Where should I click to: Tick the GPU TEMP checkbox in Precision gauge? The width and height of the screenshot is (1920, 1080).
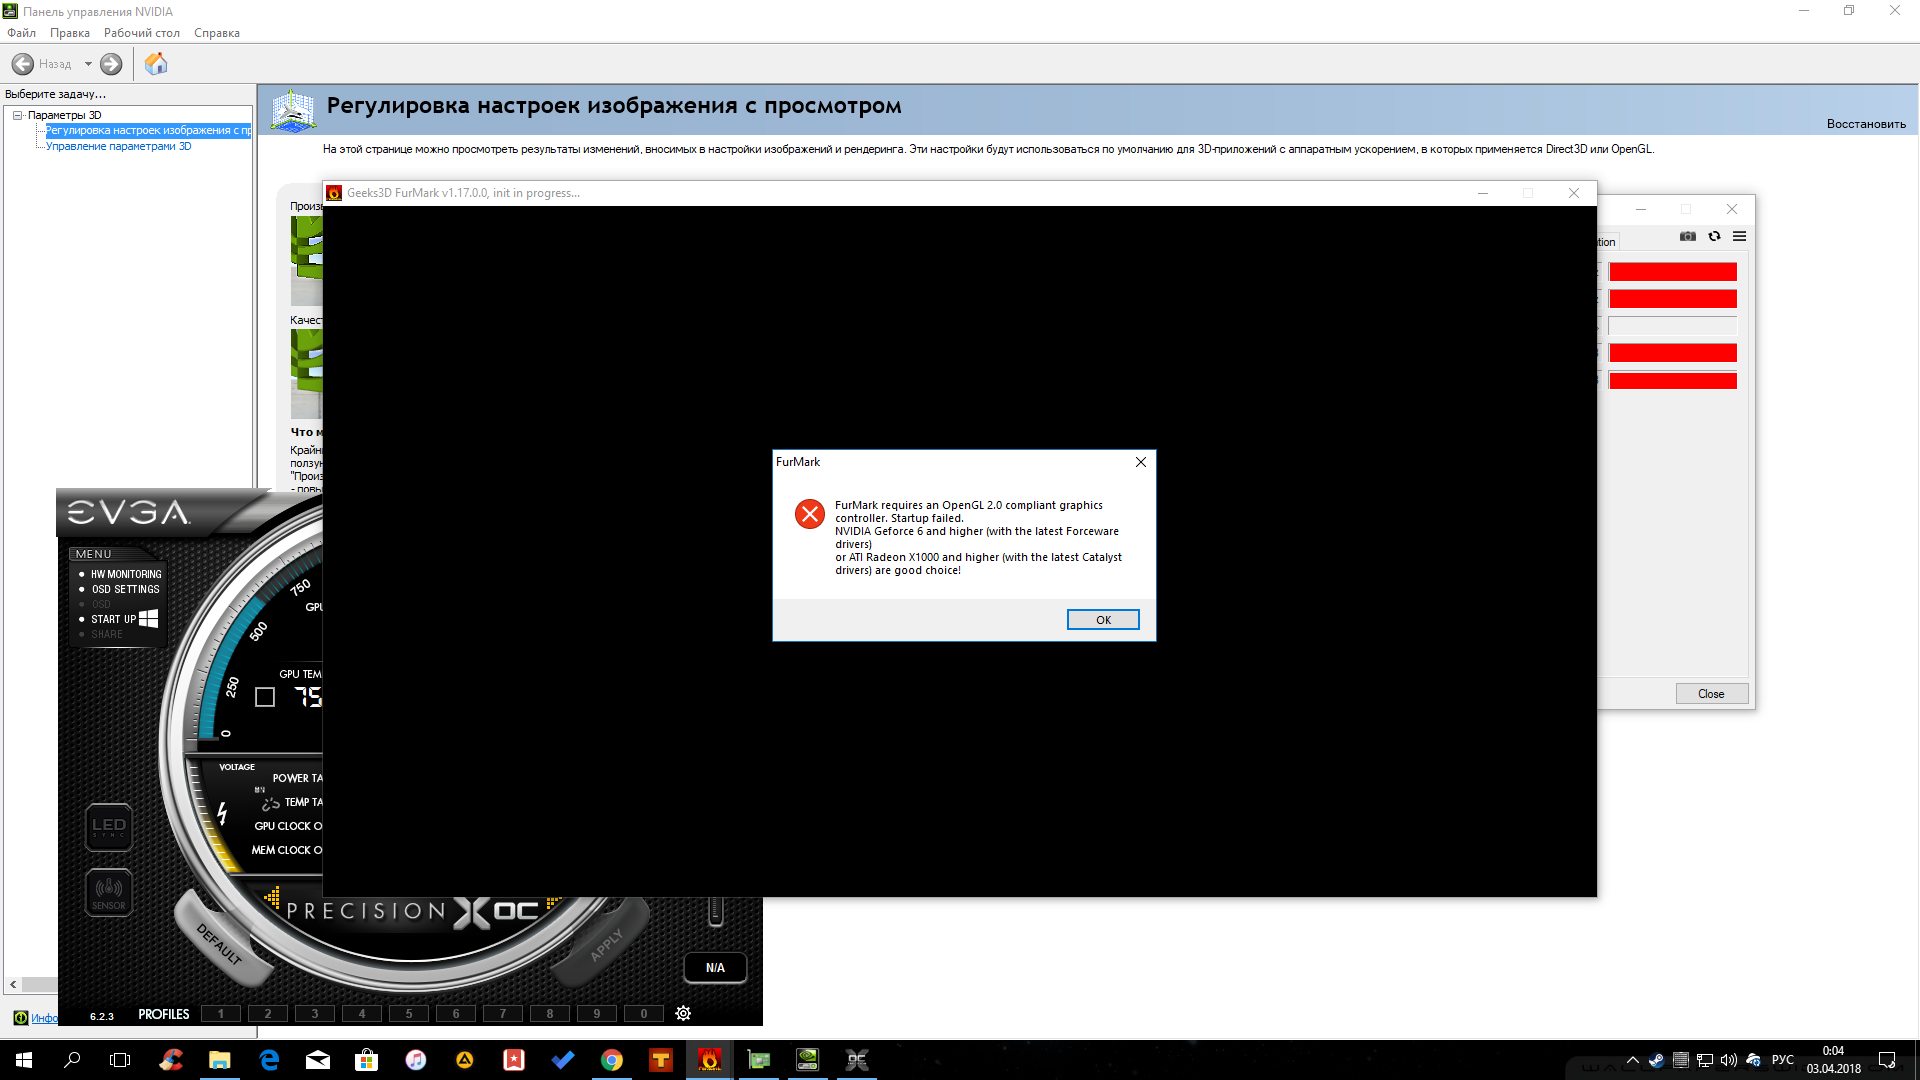point(265,697)
